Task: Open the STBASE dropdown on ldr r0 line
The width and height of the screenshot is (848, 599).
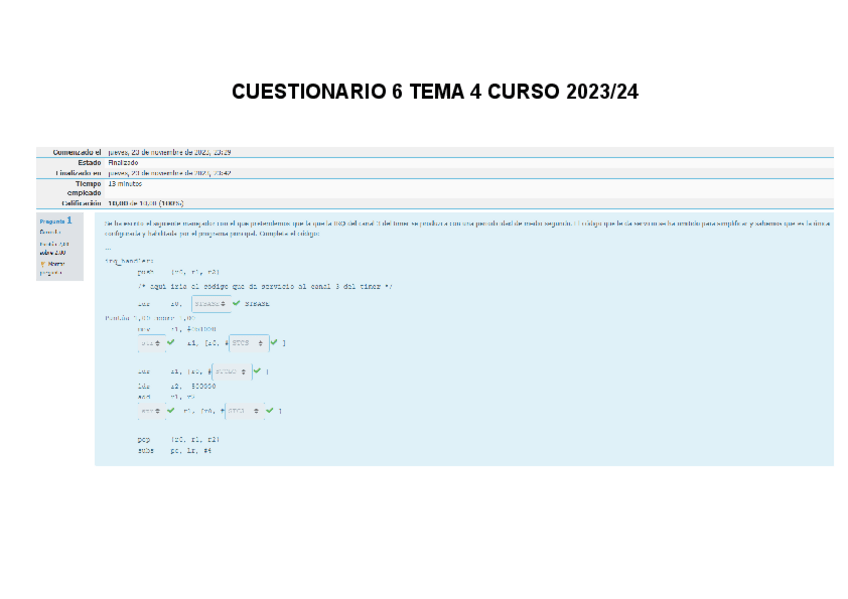Action: (x=209, y=304)
